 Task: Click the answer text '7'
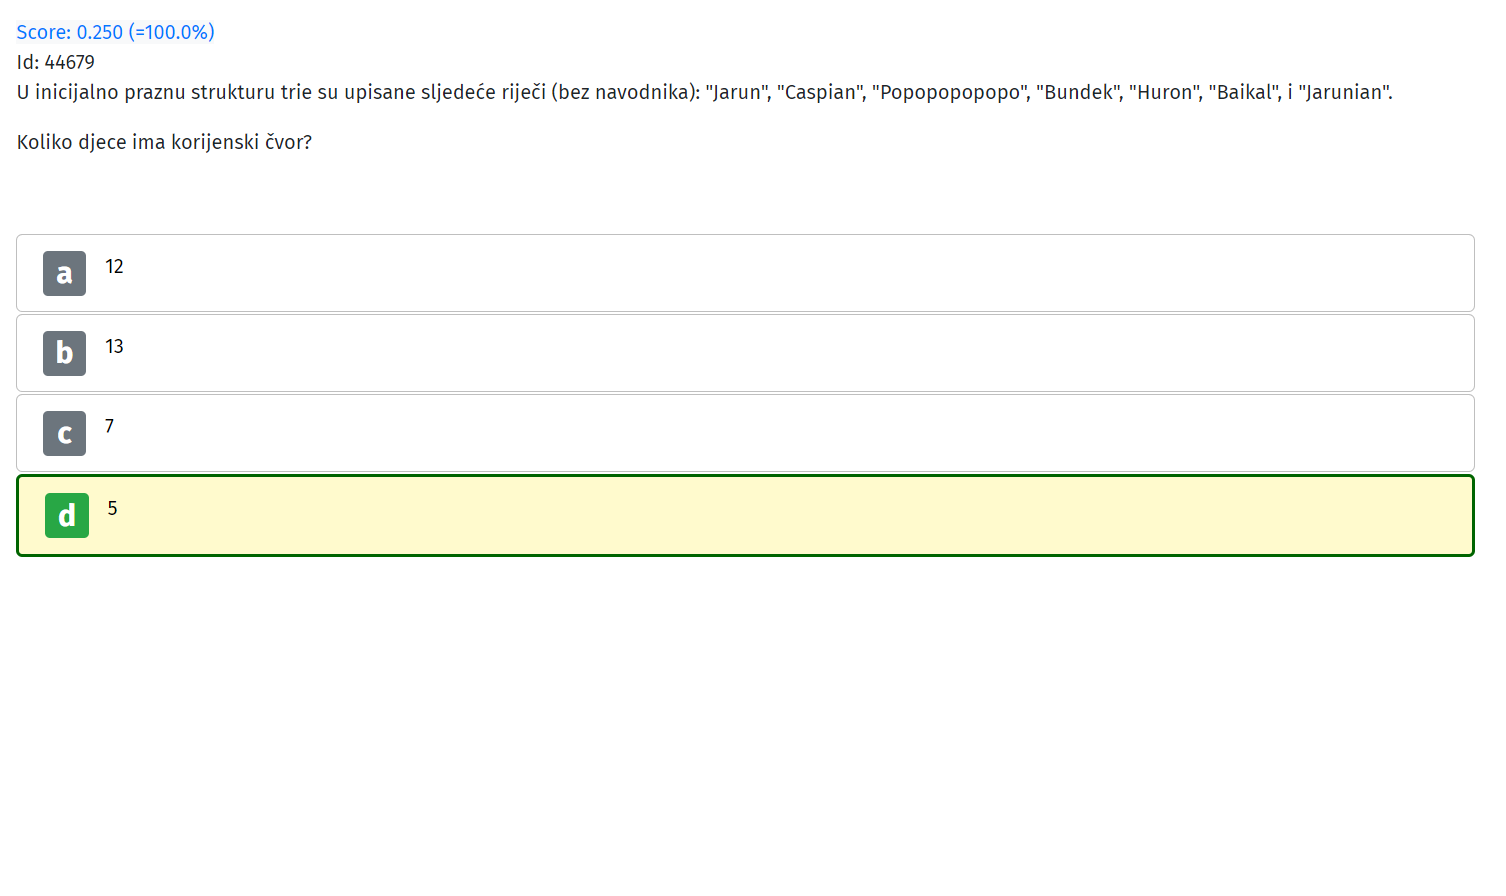point(109,427)
